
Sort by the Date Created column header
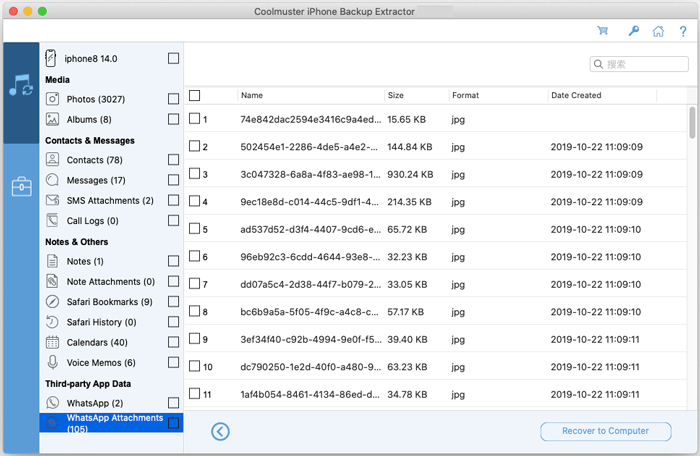coord(576,95)
